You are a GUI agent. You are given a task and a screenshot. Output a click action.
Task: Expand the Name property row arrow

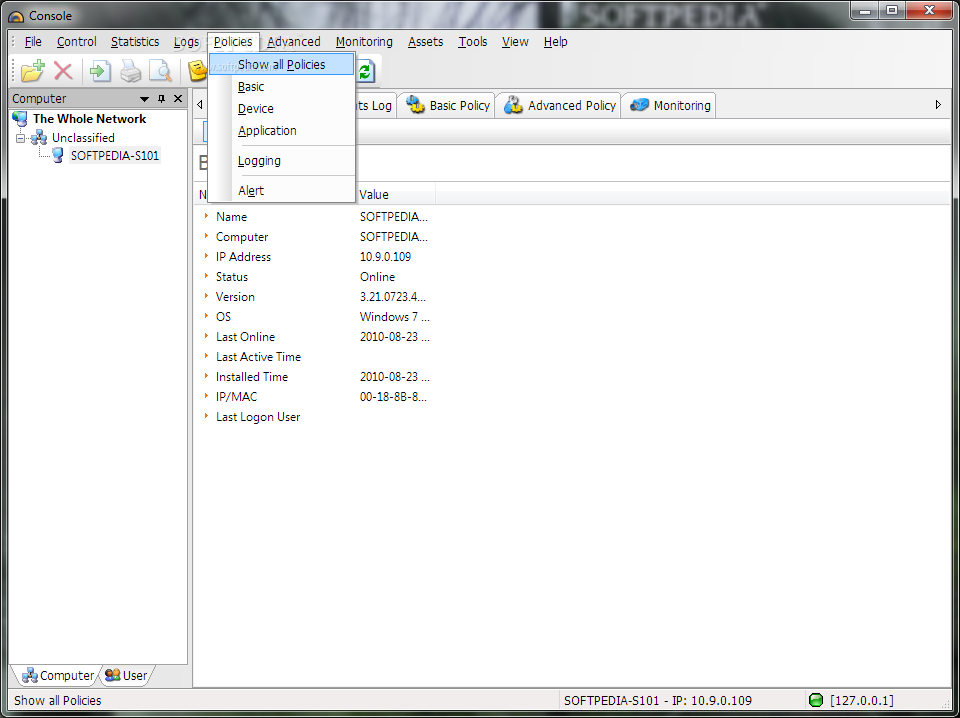pyautogui.click(x=206, y=216)
